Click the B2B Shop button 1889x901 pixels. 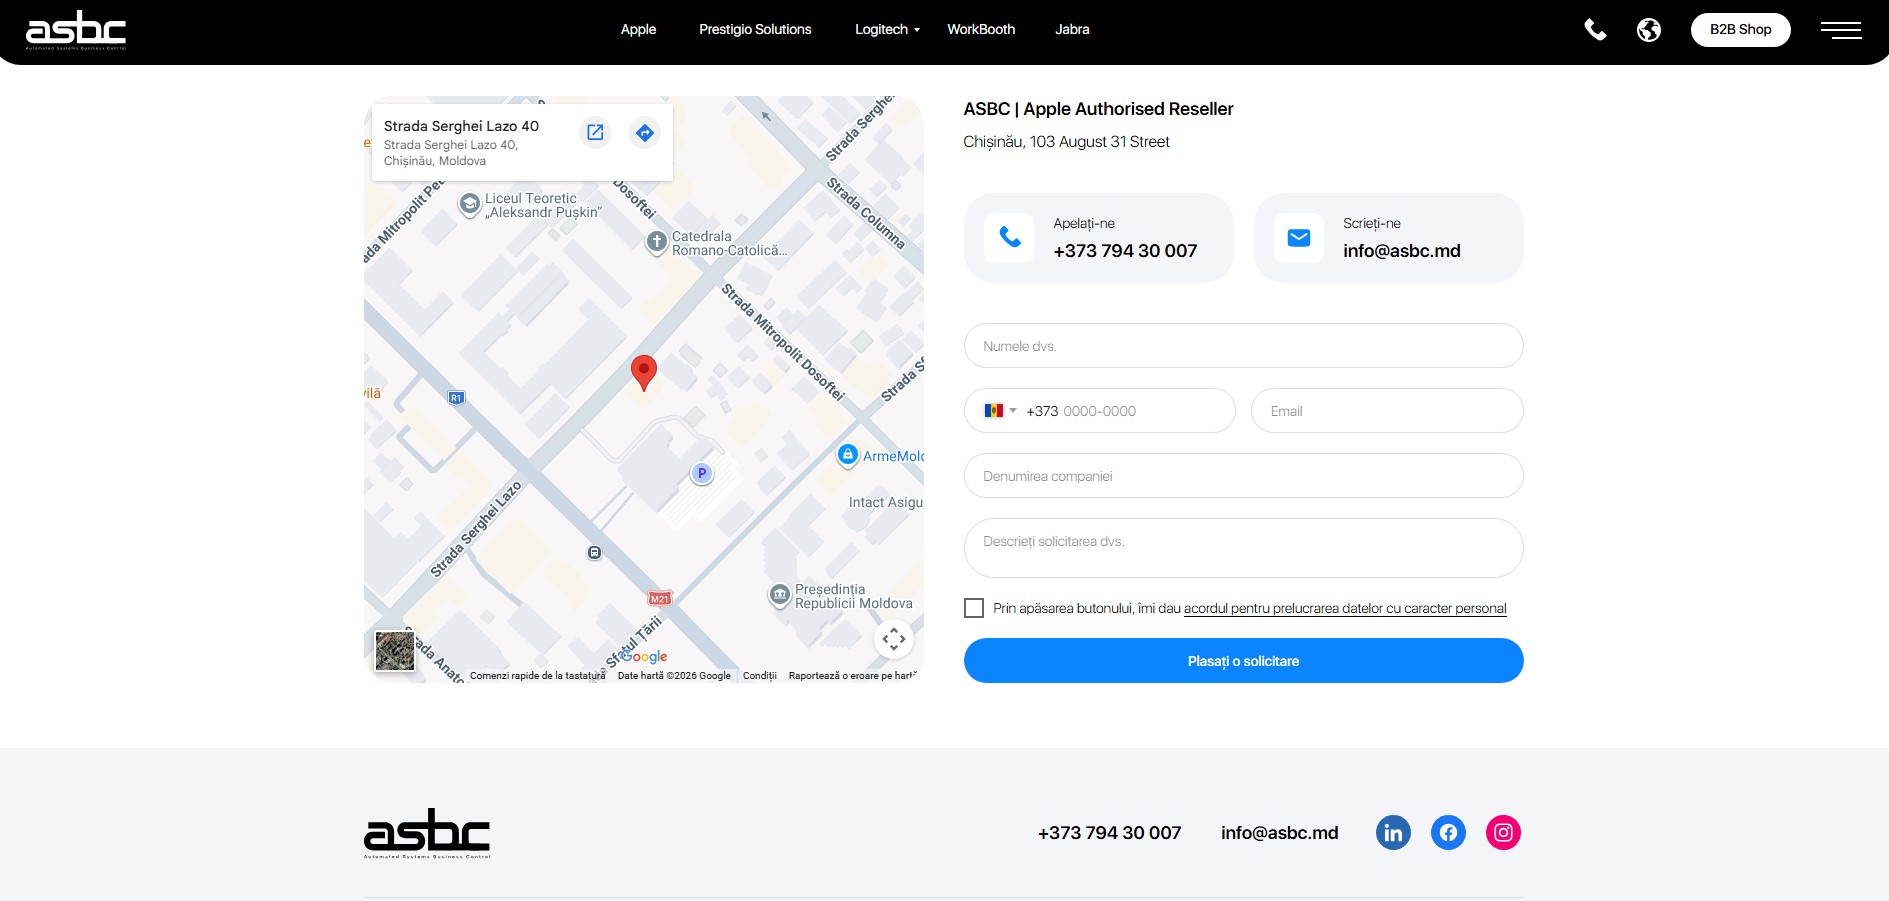pos(1740,30)
